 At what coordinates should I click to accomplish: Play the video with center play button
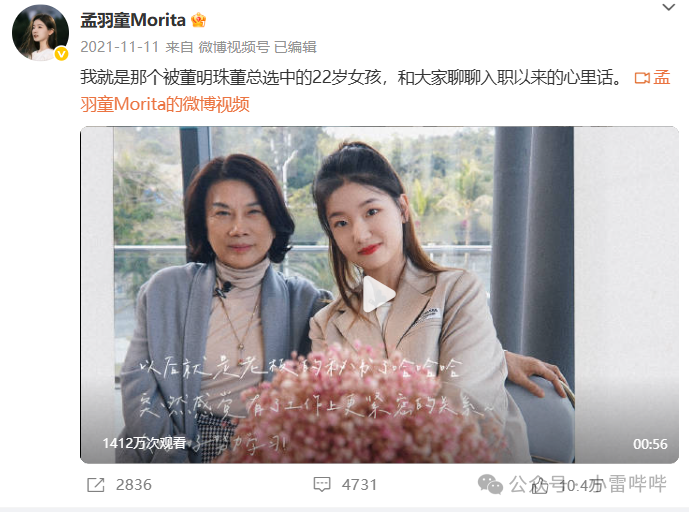point(379,294)
